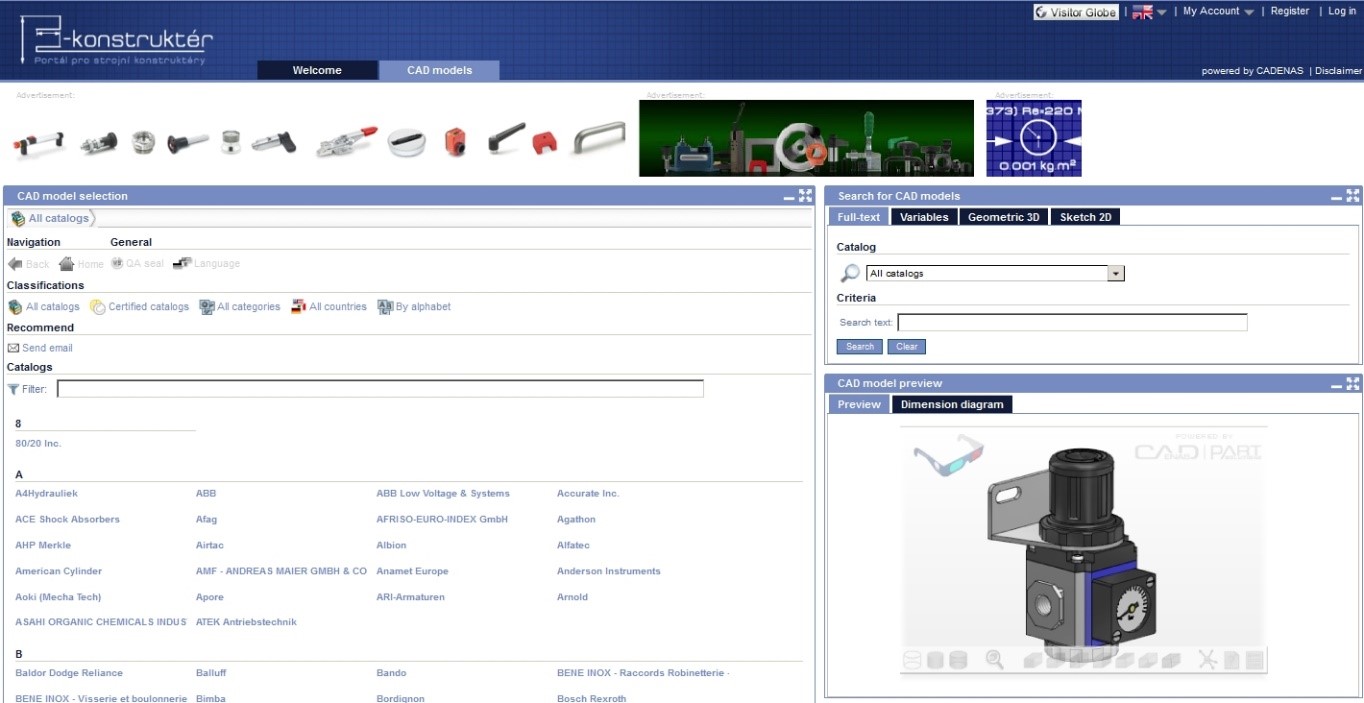Click the All categories icon

pos(206,307)
